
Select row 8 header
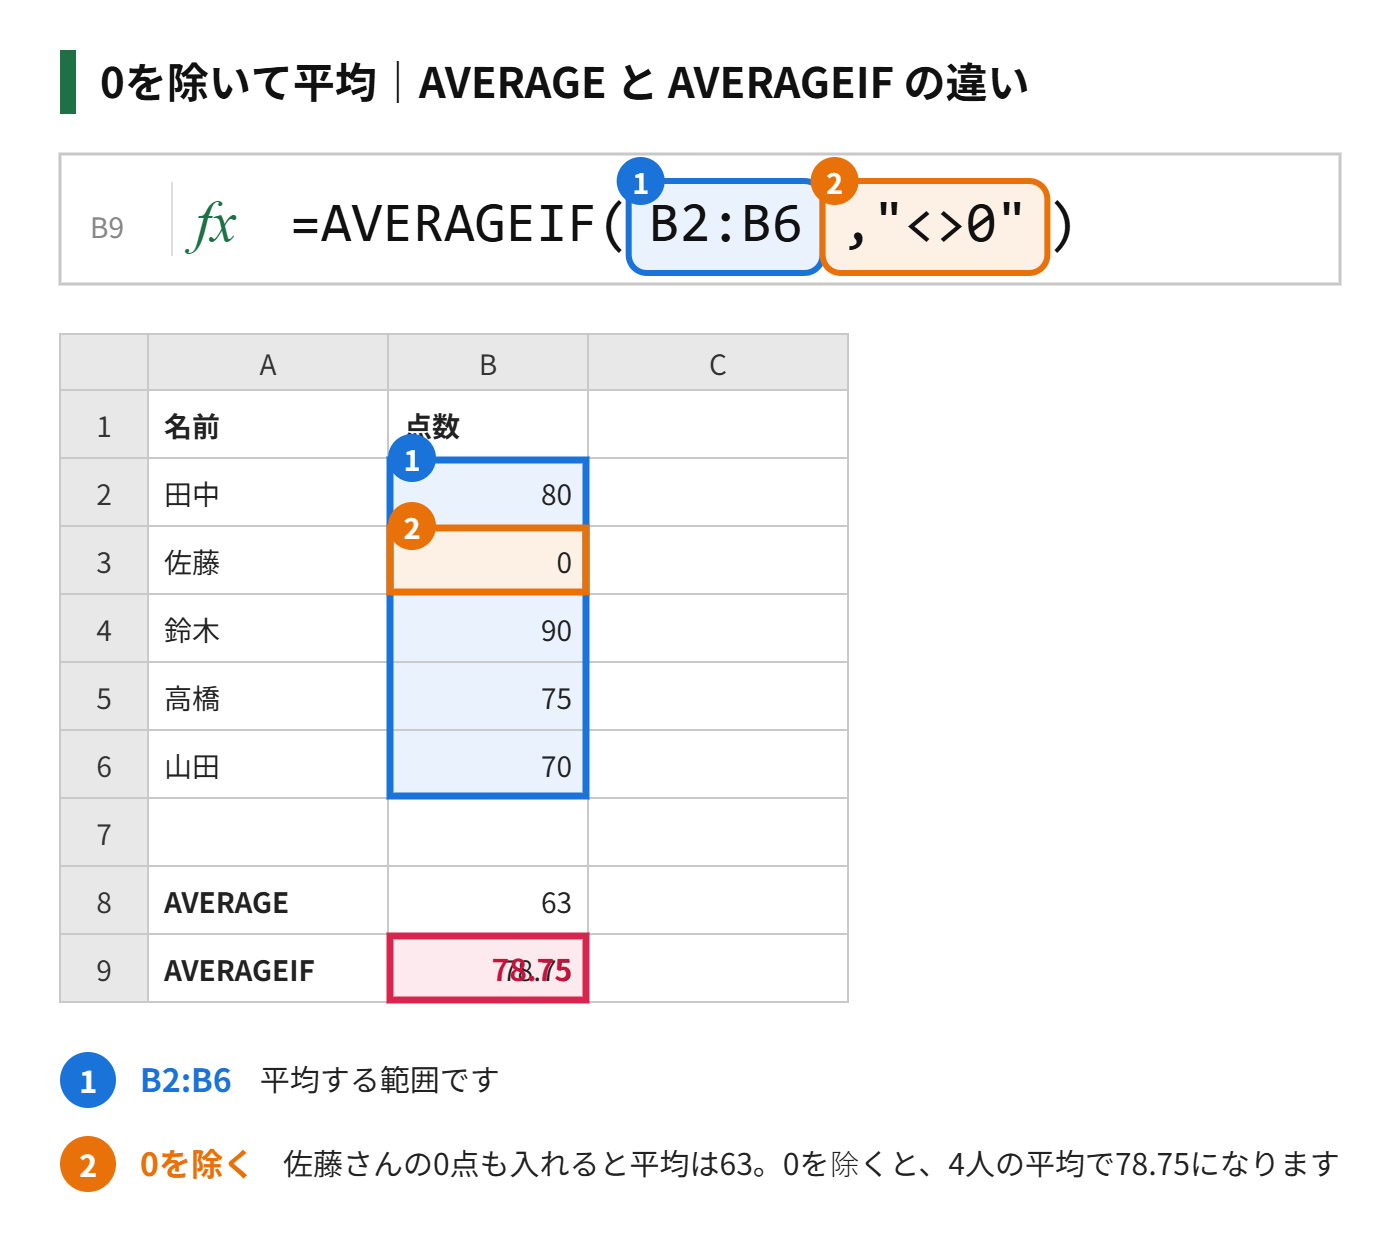coord(104,901)
